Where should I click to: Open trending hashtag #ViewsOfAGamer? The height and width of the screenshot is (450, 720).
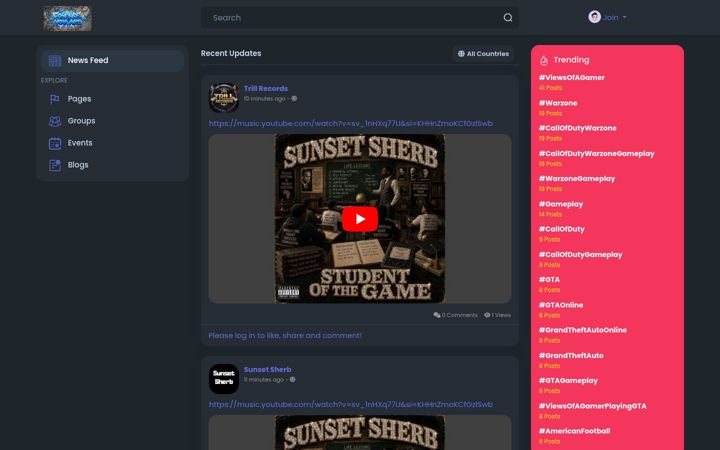[x=571, y=78]
